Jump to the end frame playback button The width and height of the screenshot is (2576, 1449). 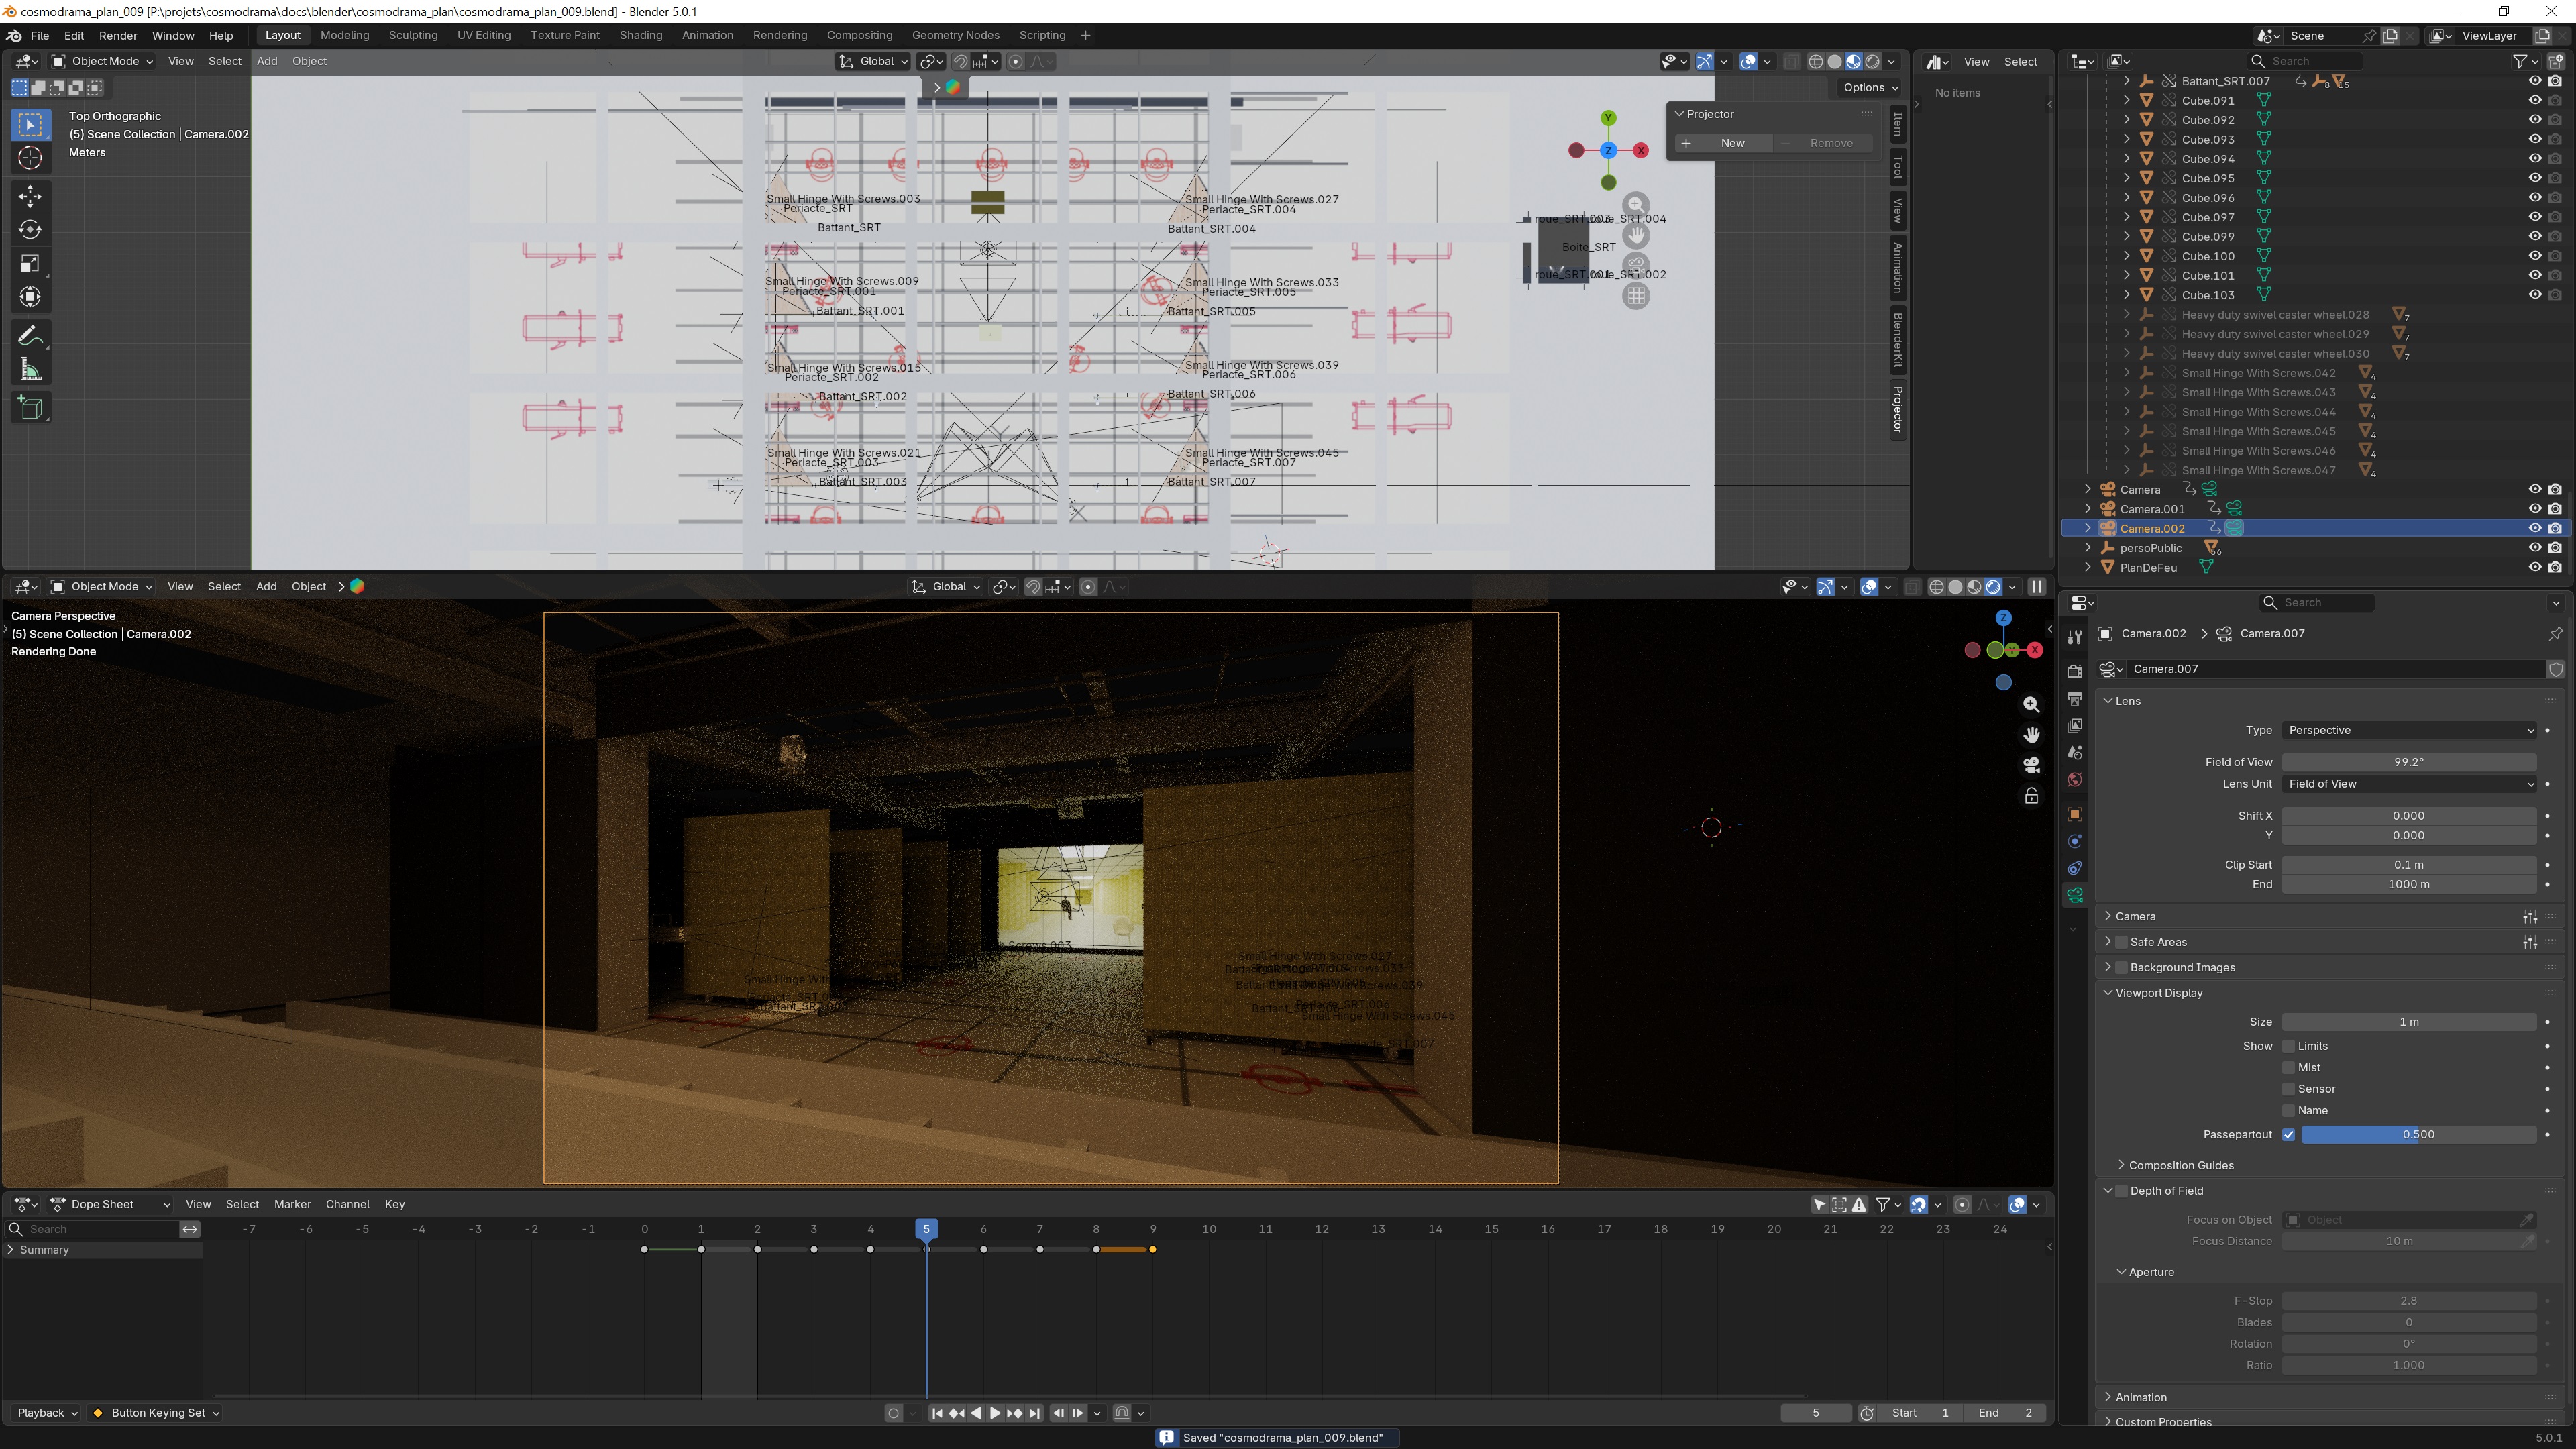point(1035,1413)
